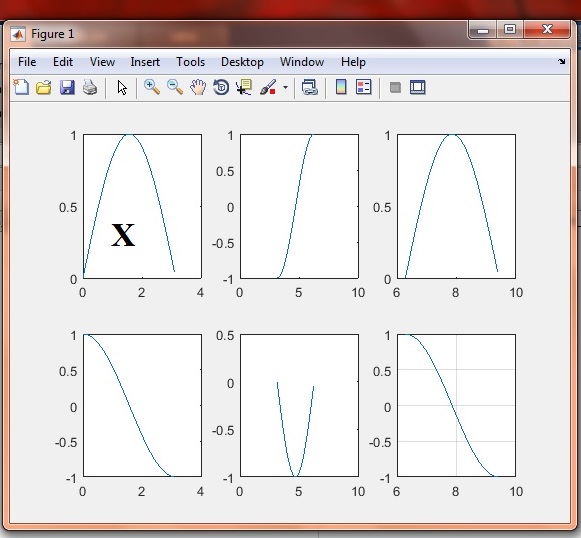
Task: Open the Tools menu
Action: coord(190,62)
